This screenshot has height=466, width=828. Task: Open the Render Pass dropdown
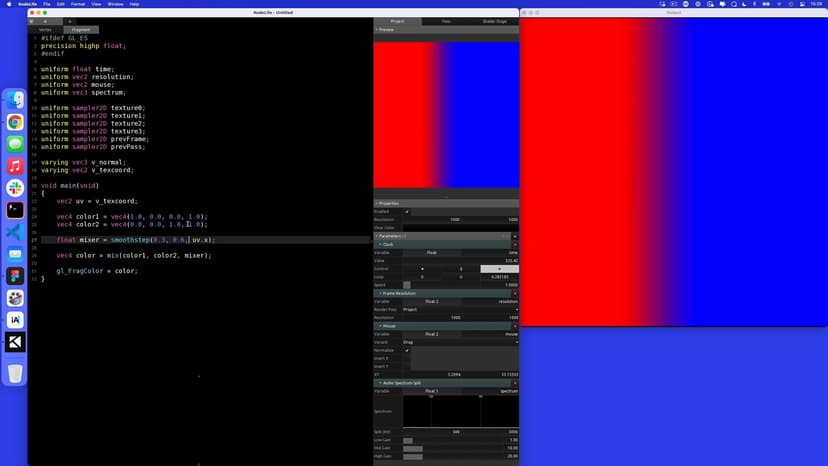click(460, 309)
